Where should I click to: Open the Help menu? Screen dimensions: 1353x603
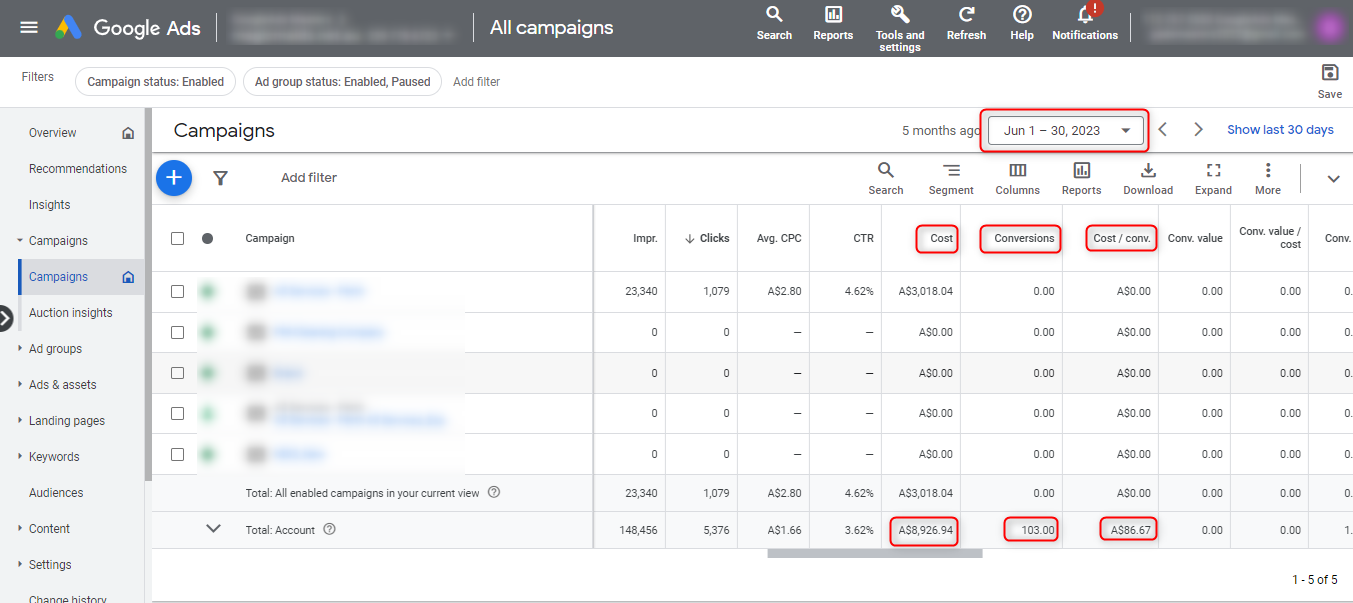click(x=1022, y=23)
